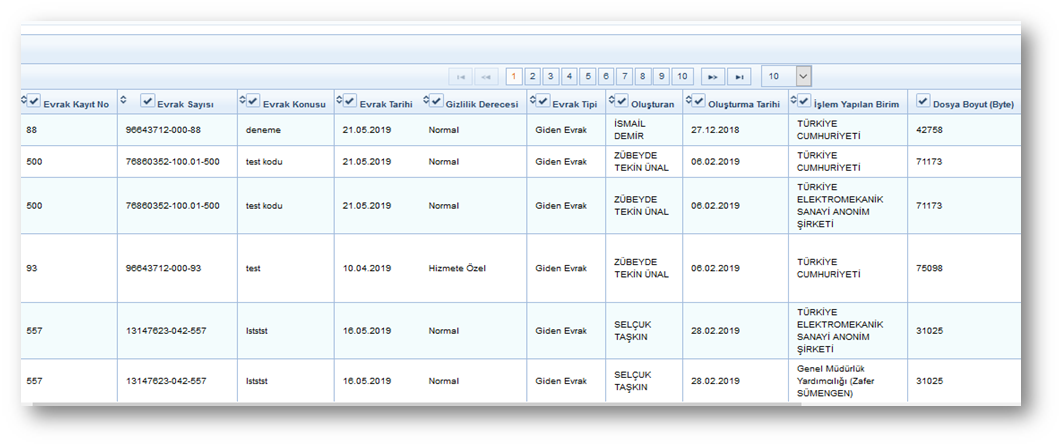Click the 'deneme' cell in Evrak Konusu
The height and width of the screenshot is (448, 1063).
click(x=264, y=130)
